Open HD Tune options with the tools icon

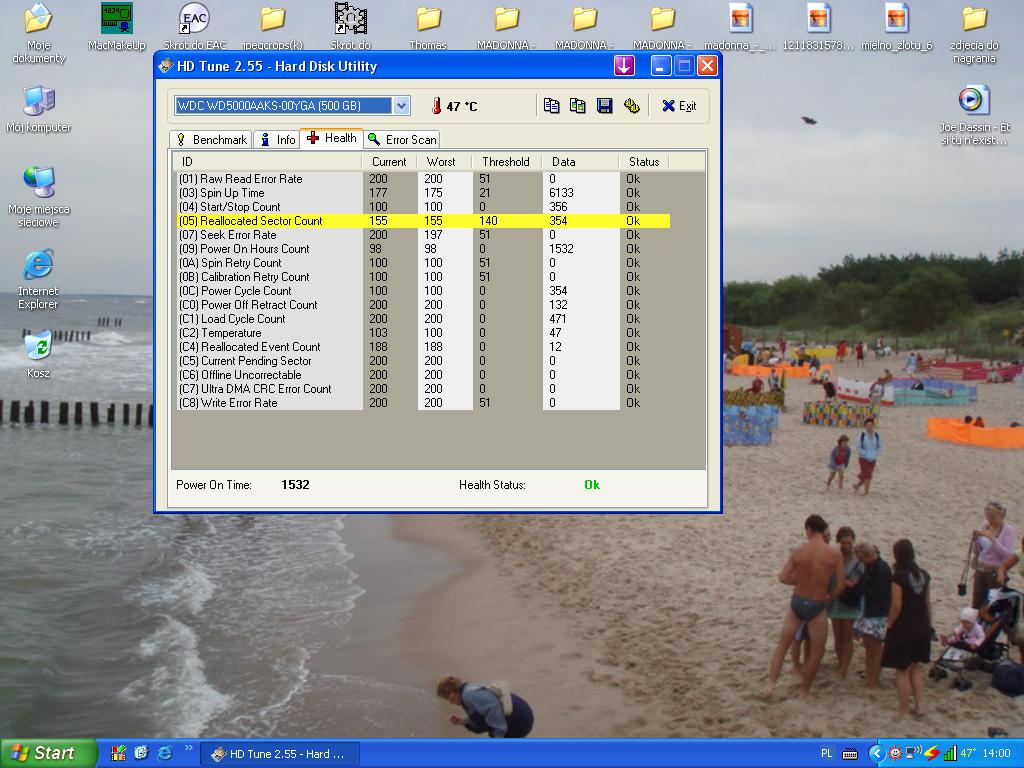632,106
